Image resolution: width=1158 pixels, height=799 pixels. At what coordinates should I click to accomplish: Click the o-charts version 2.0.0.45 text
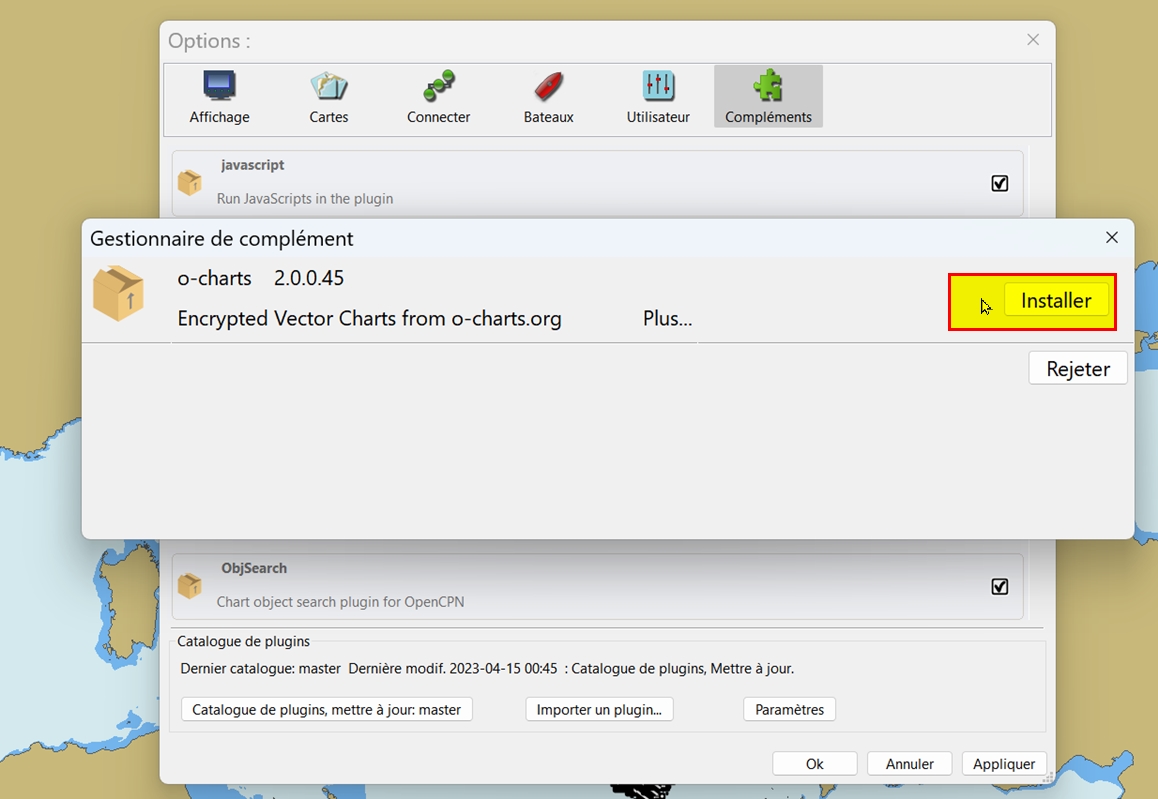coord(309,278)
